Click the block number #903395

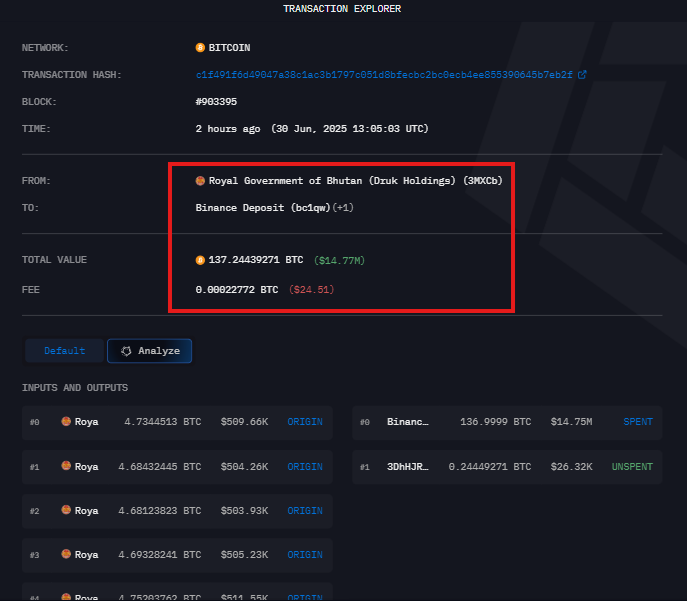coord(216,102)
